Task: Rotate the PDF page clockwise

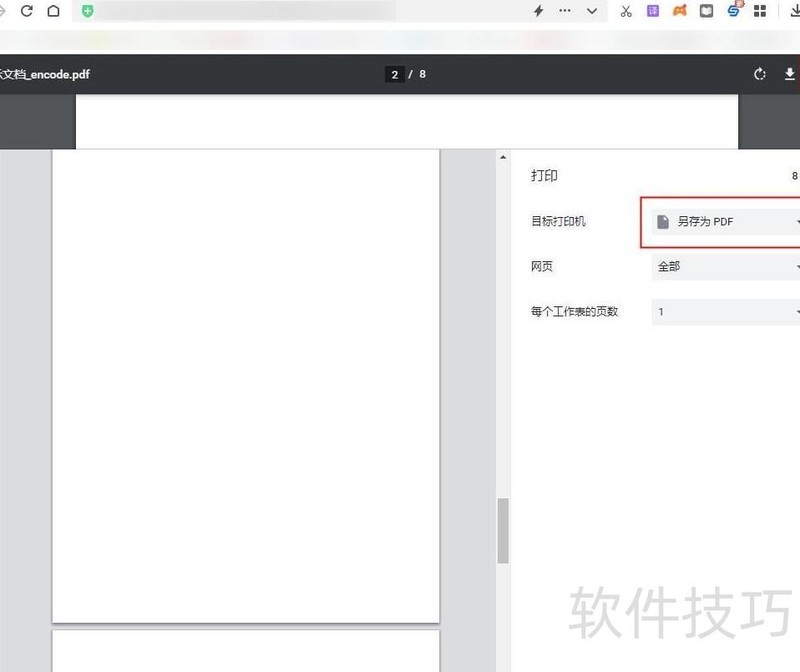Action: pos(758,74)
